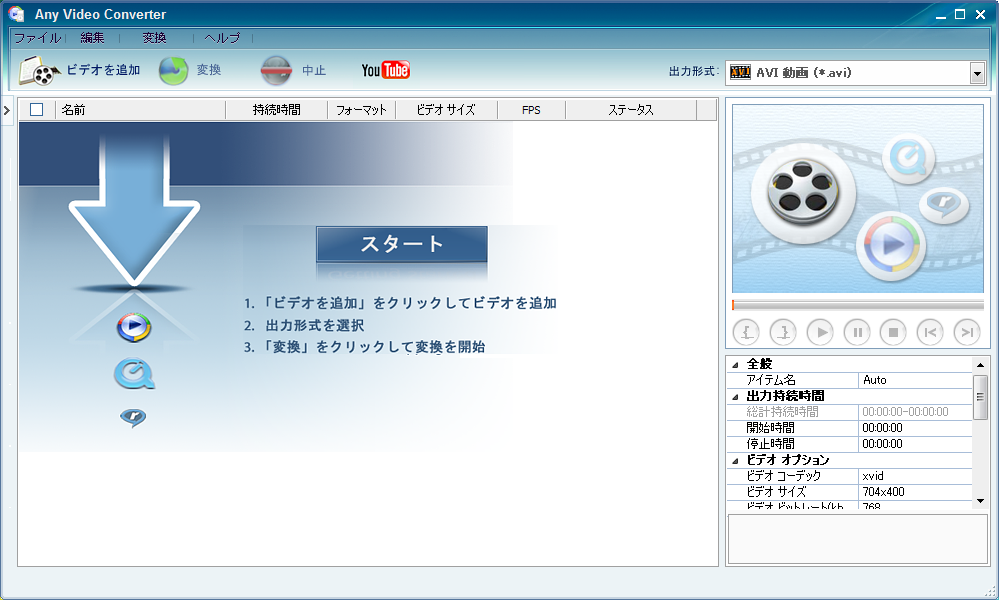The height and width of the screenshot is (600, 999).
Task: Stop the preview playback
Action: 893,332
